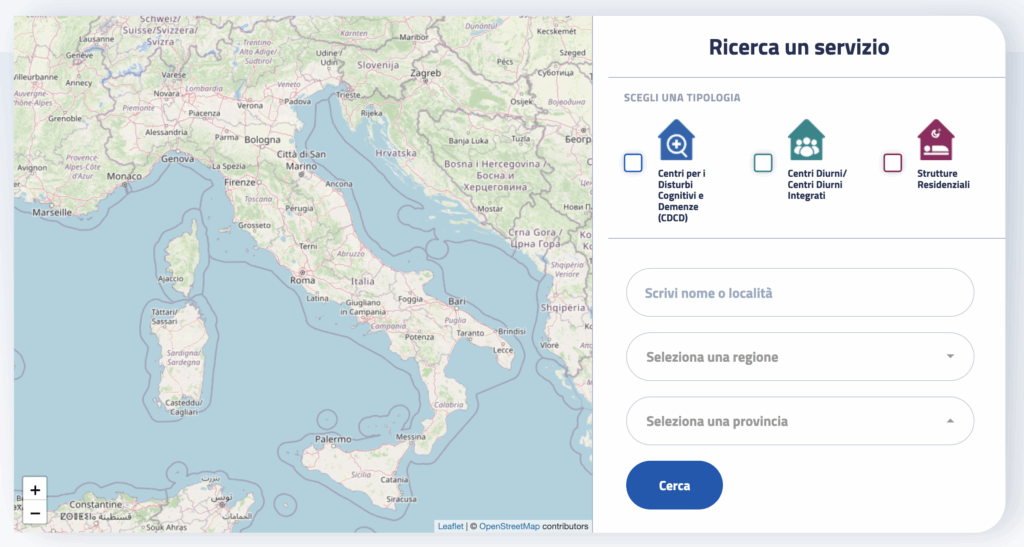Click Slovenija label on the map
Image resolution: width=1024 pixels, height=547 pixels.
pos(378,65)
